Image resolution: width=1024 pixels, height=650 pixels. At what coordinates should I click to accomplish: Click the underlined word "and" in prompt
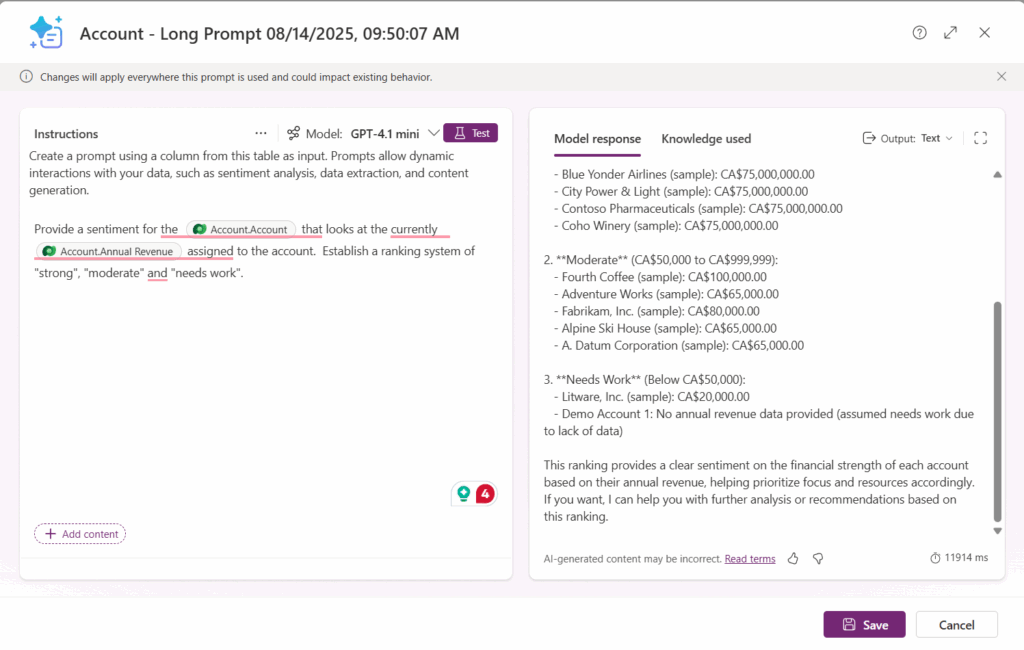click(157, 273)
